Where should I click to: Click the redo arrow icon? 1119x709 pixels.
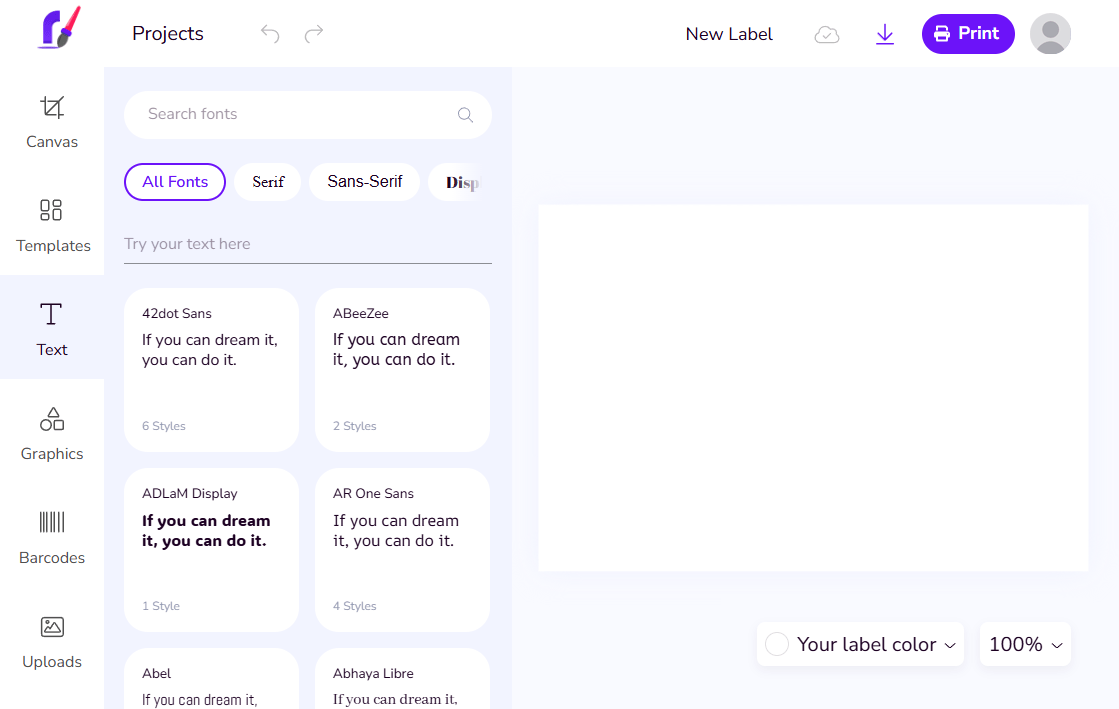tap(314, 34)
